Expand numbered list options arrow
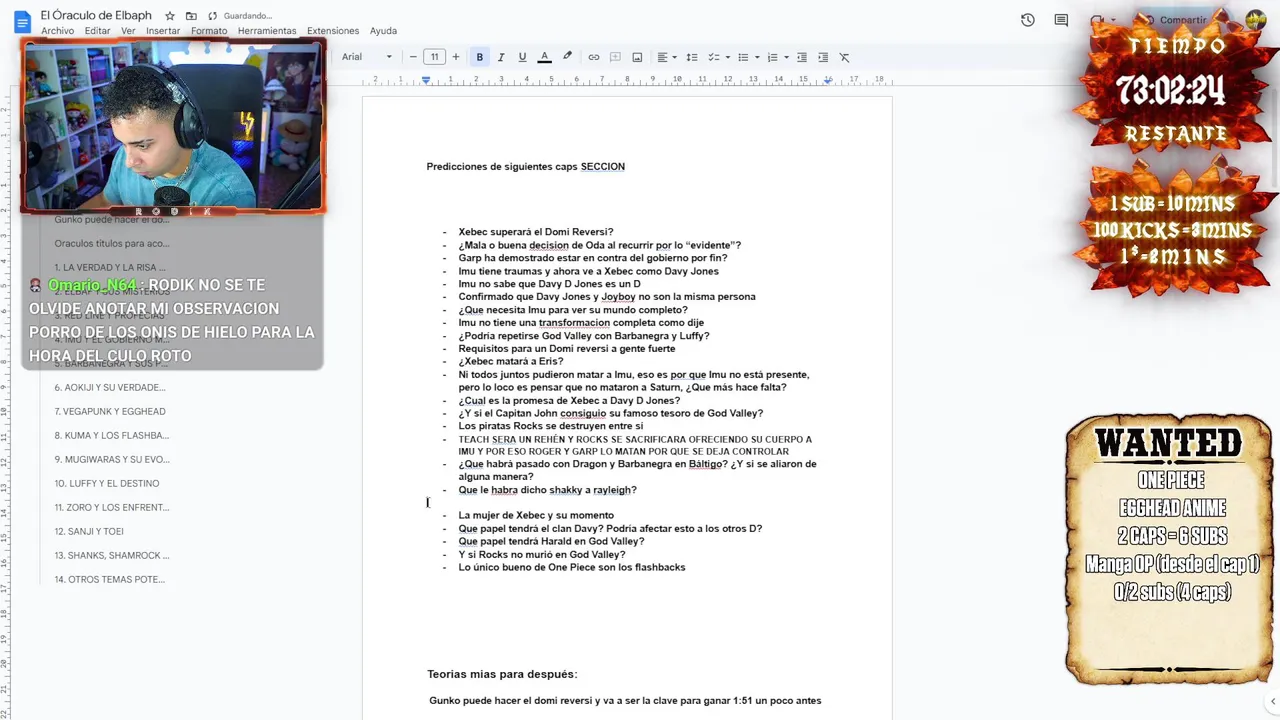 (786, 57)
